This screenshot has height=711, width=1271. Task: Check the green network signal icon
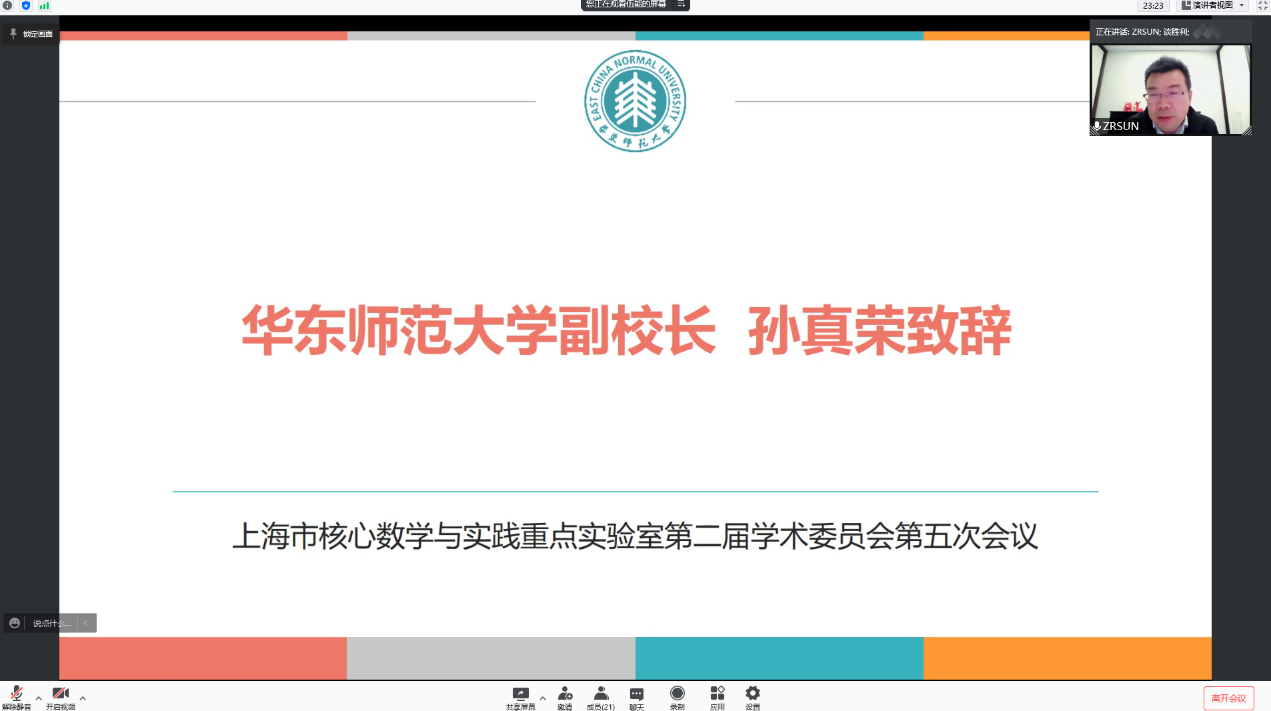[44, 5]
